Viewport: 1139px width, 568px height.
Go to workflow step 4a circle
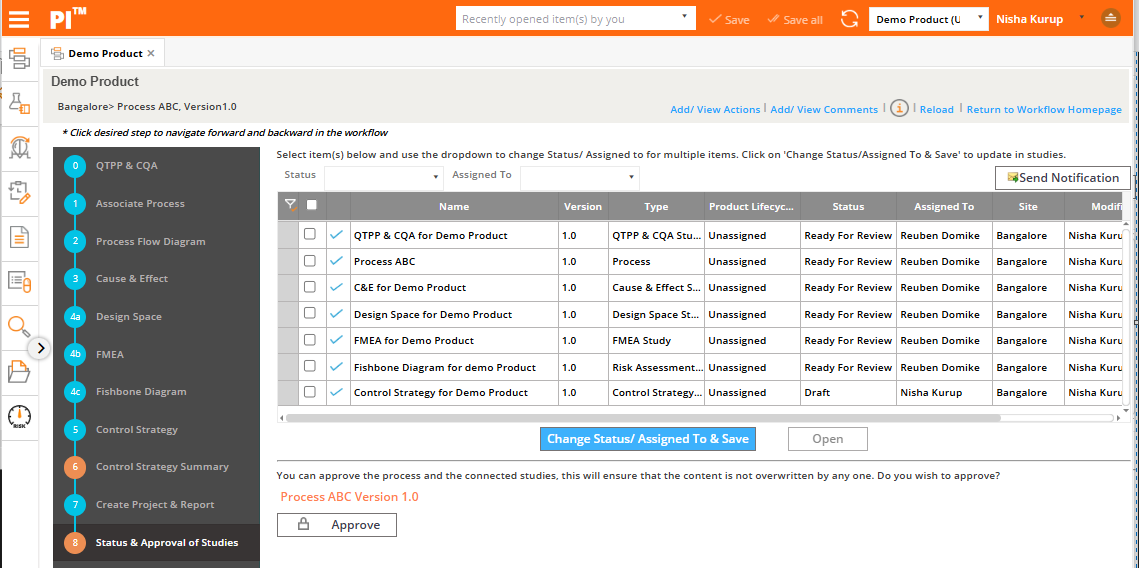(74, 317)
